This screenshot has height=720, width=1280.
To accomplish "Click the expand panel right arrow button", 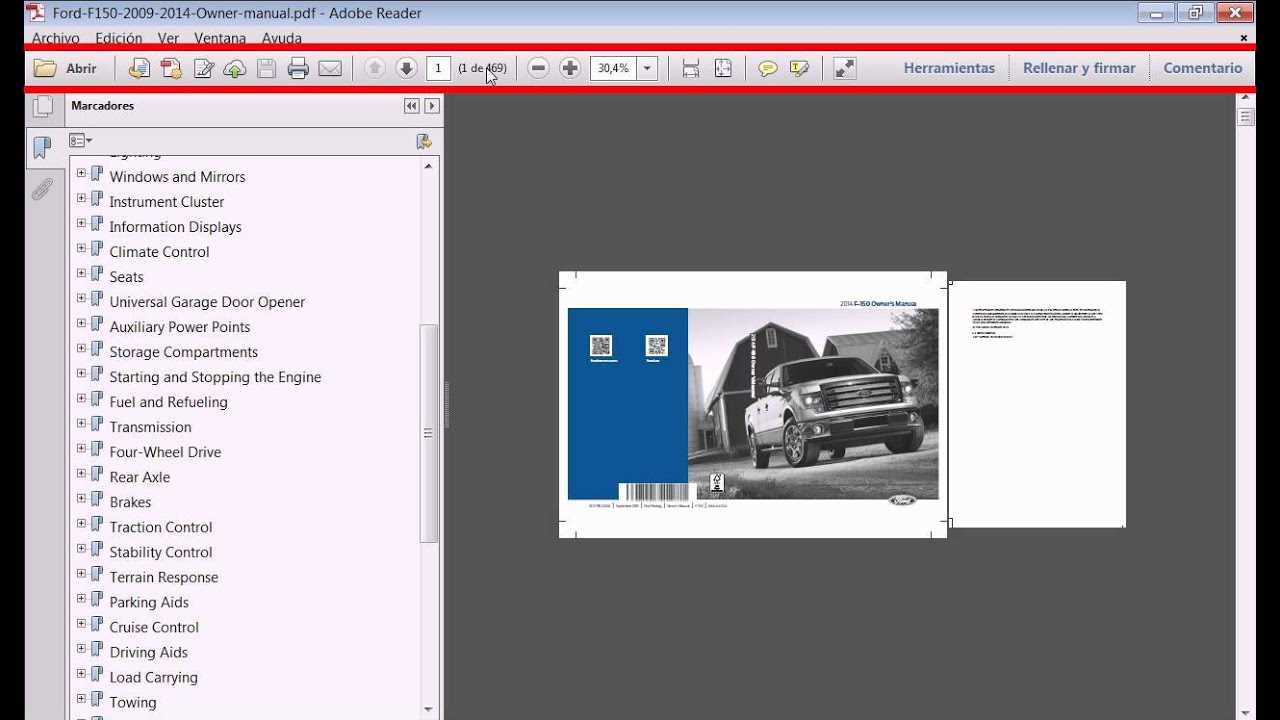I will (x=432, y=106).
